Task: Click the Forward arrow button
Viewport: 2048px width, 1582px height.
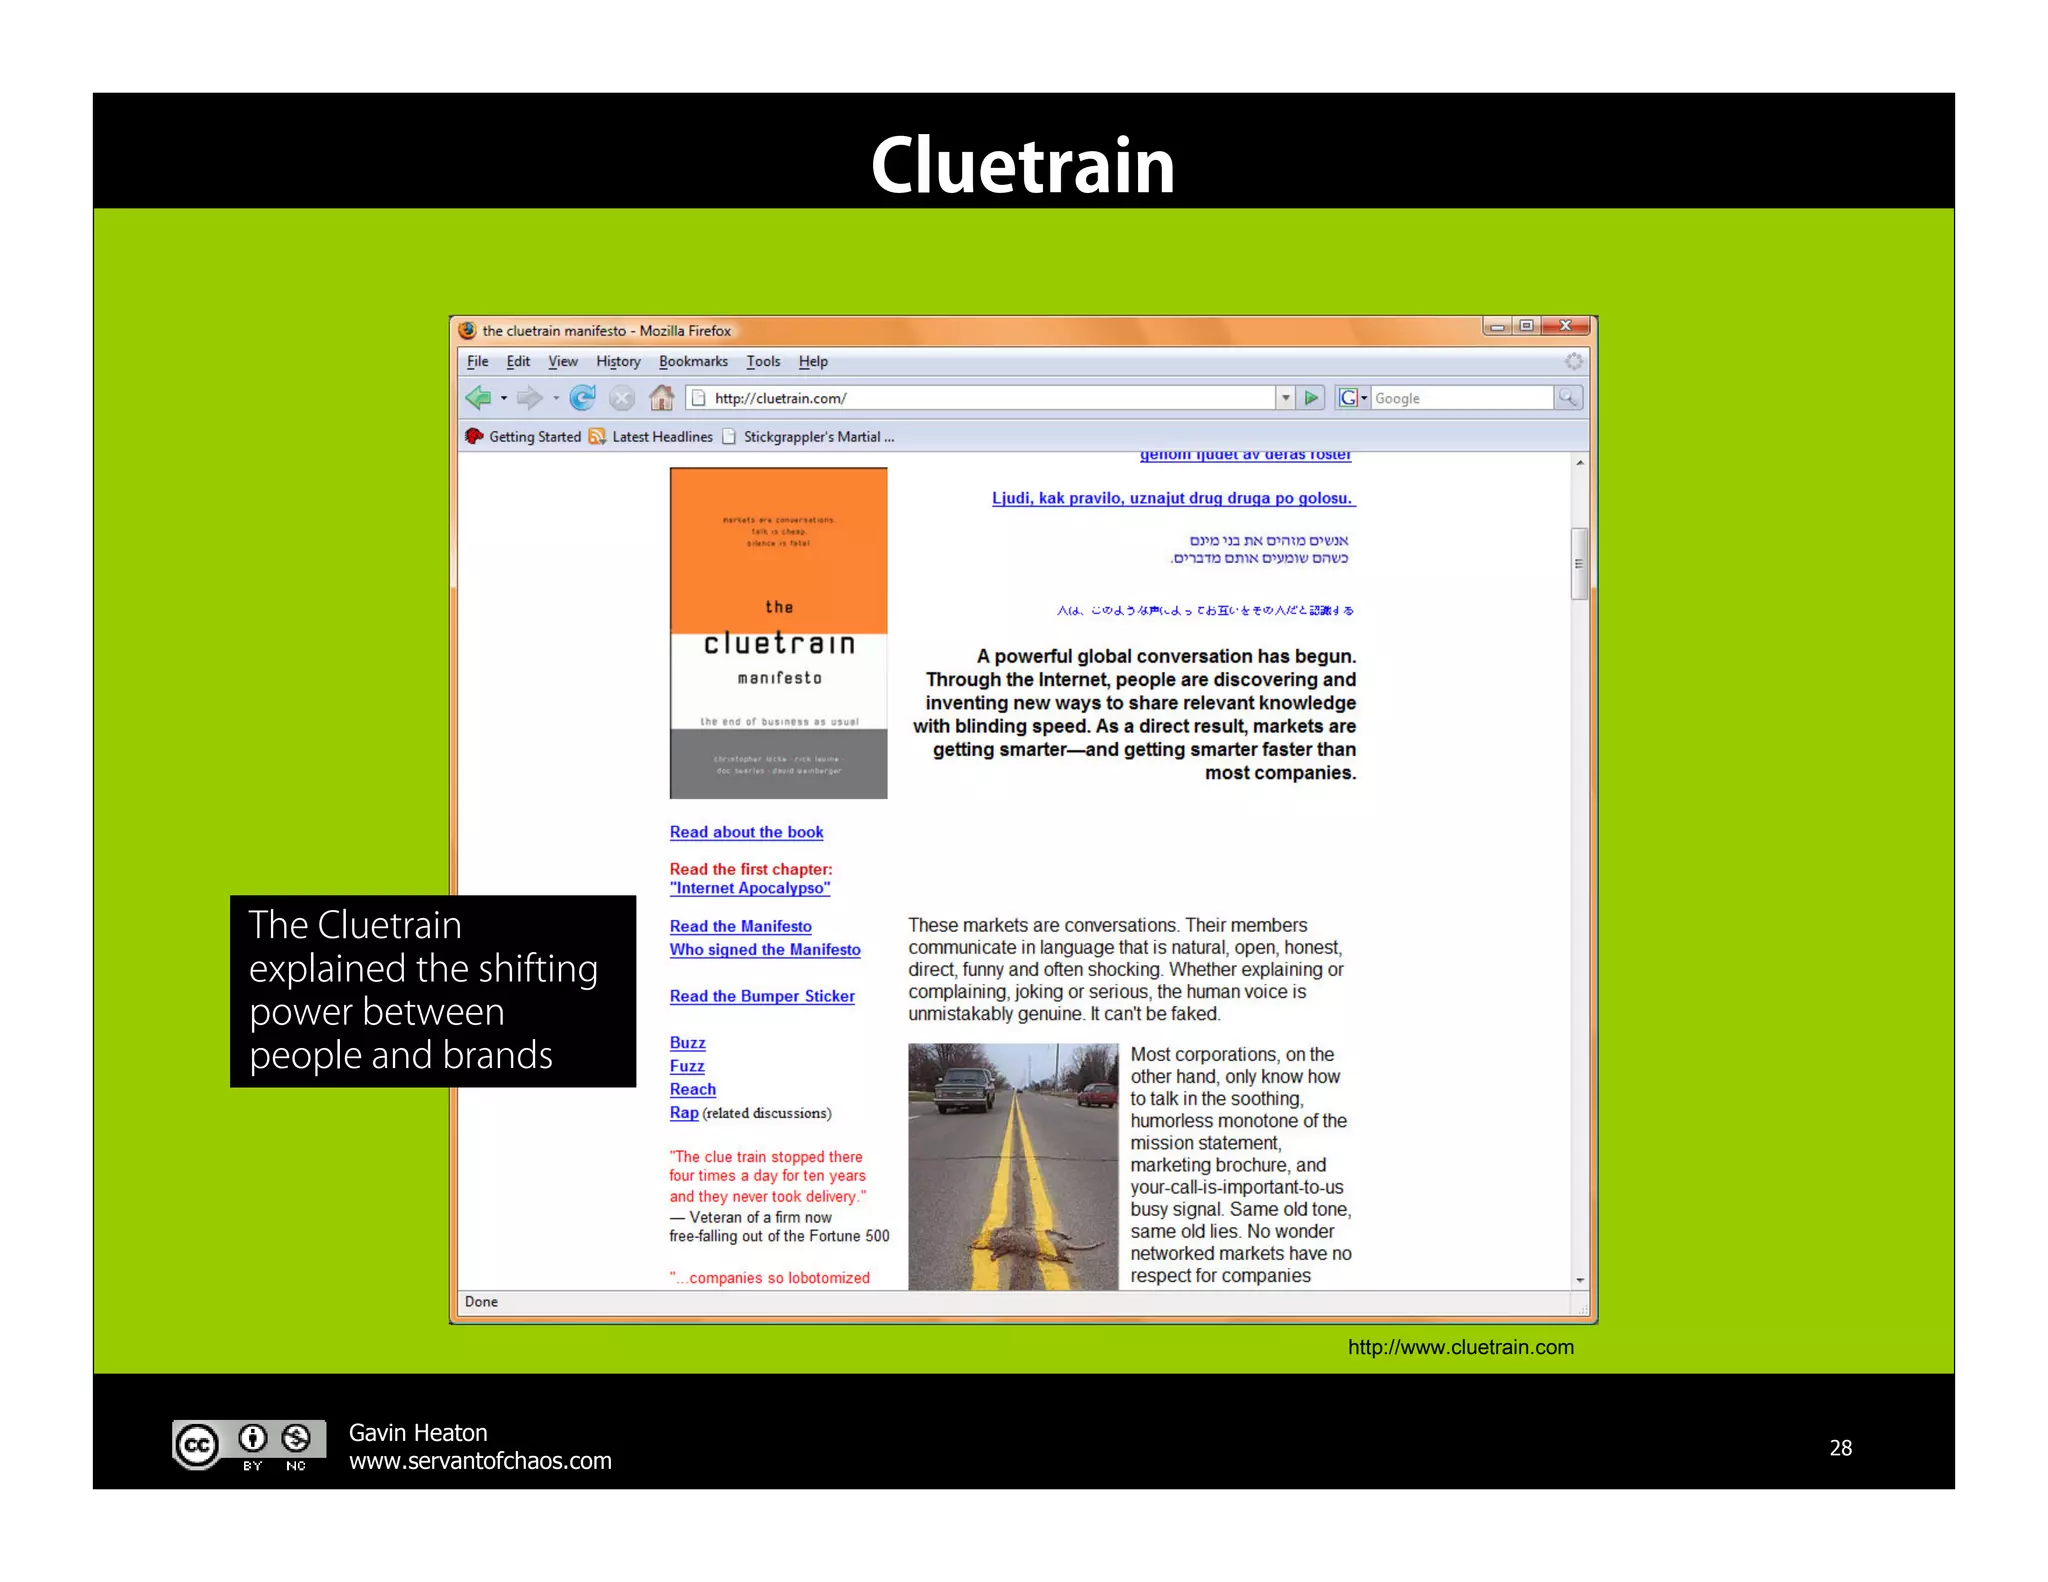Action: [x=530, y=398]
